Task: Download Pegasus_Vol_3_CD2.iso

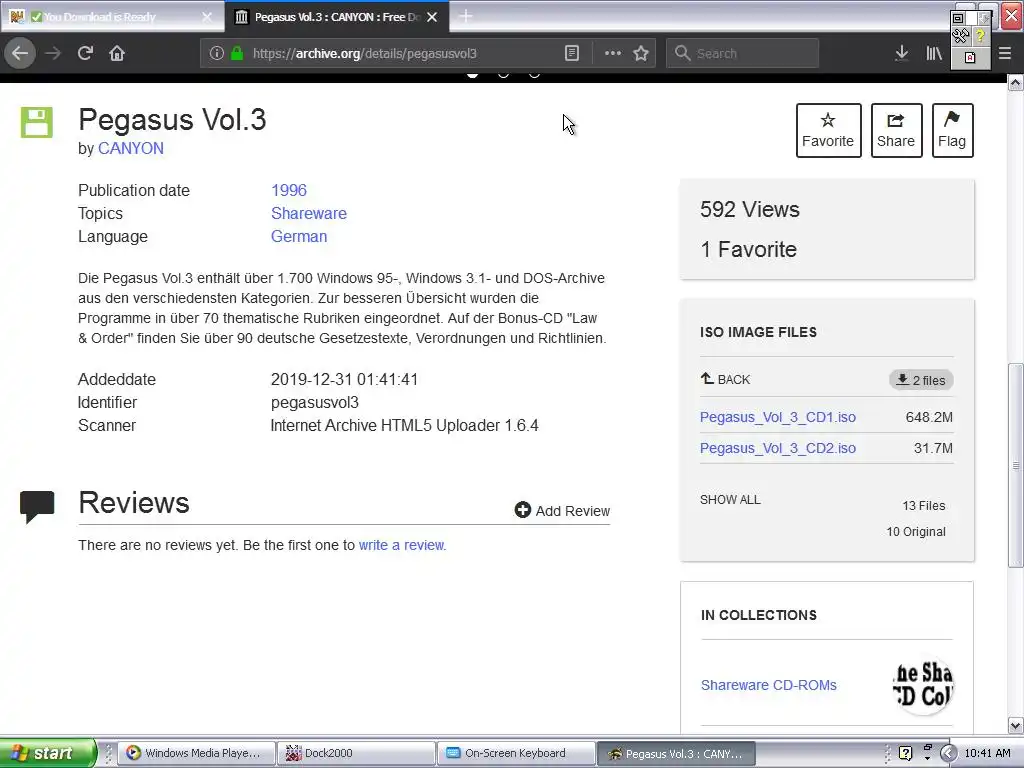Action: click(x=778, y=448)
